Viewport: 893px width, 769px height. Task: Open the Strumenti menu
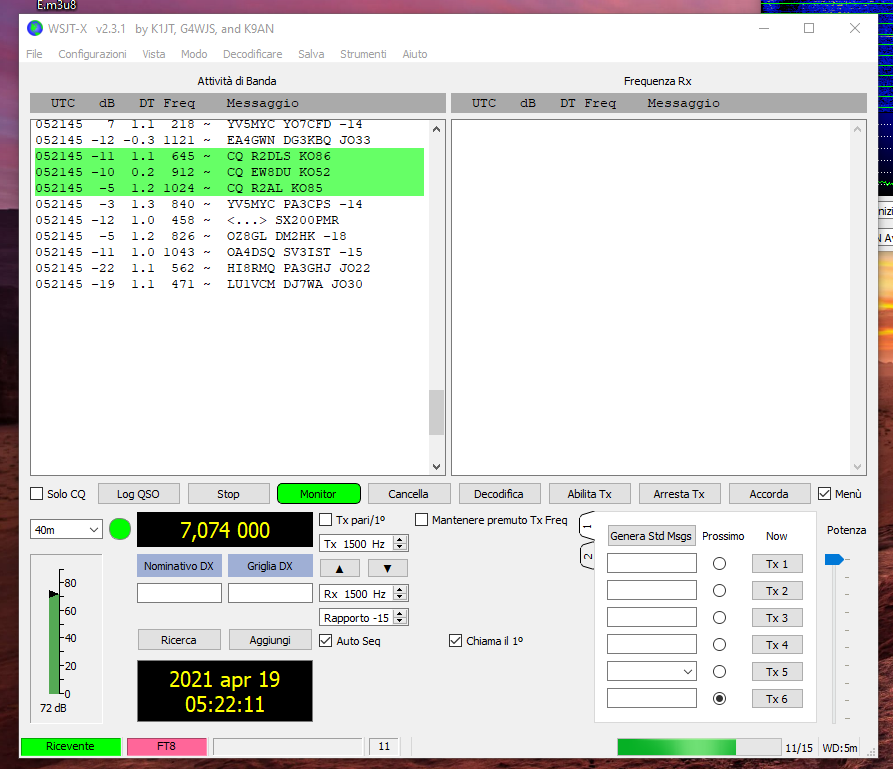363,54
